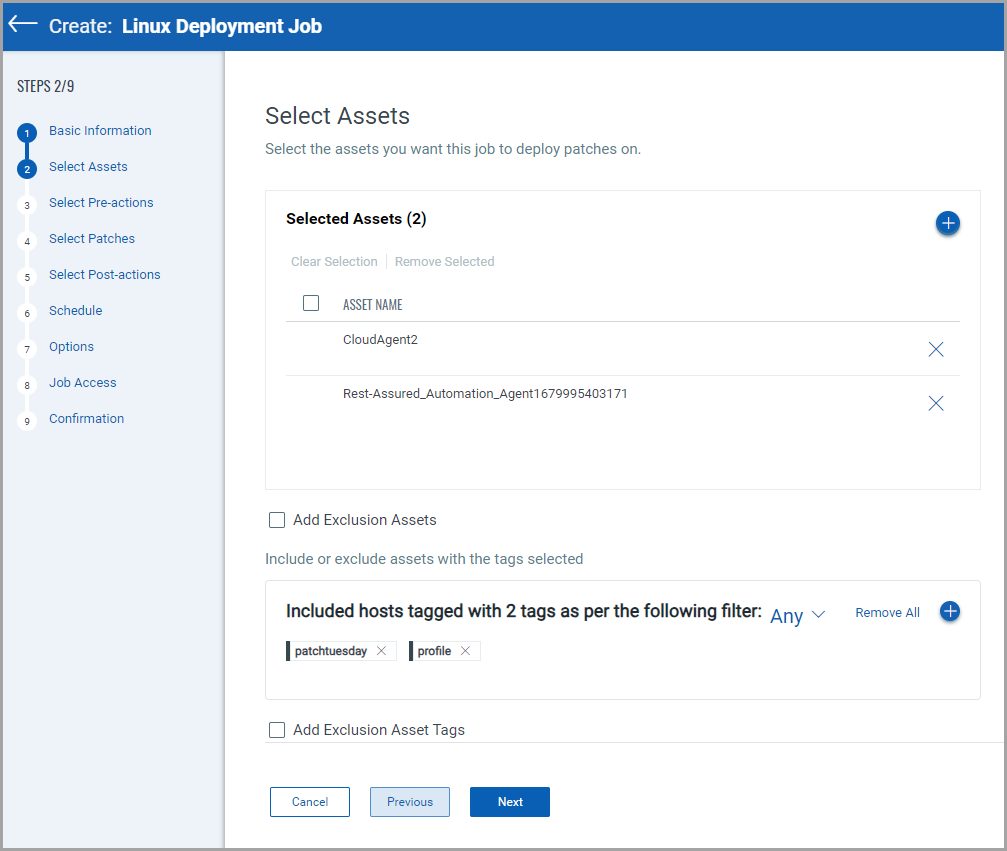Click step 9 circle indicator

[27, 421]
